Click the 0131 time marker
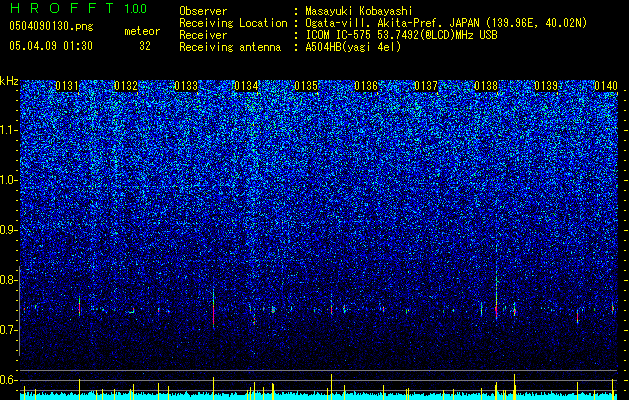 67,86
